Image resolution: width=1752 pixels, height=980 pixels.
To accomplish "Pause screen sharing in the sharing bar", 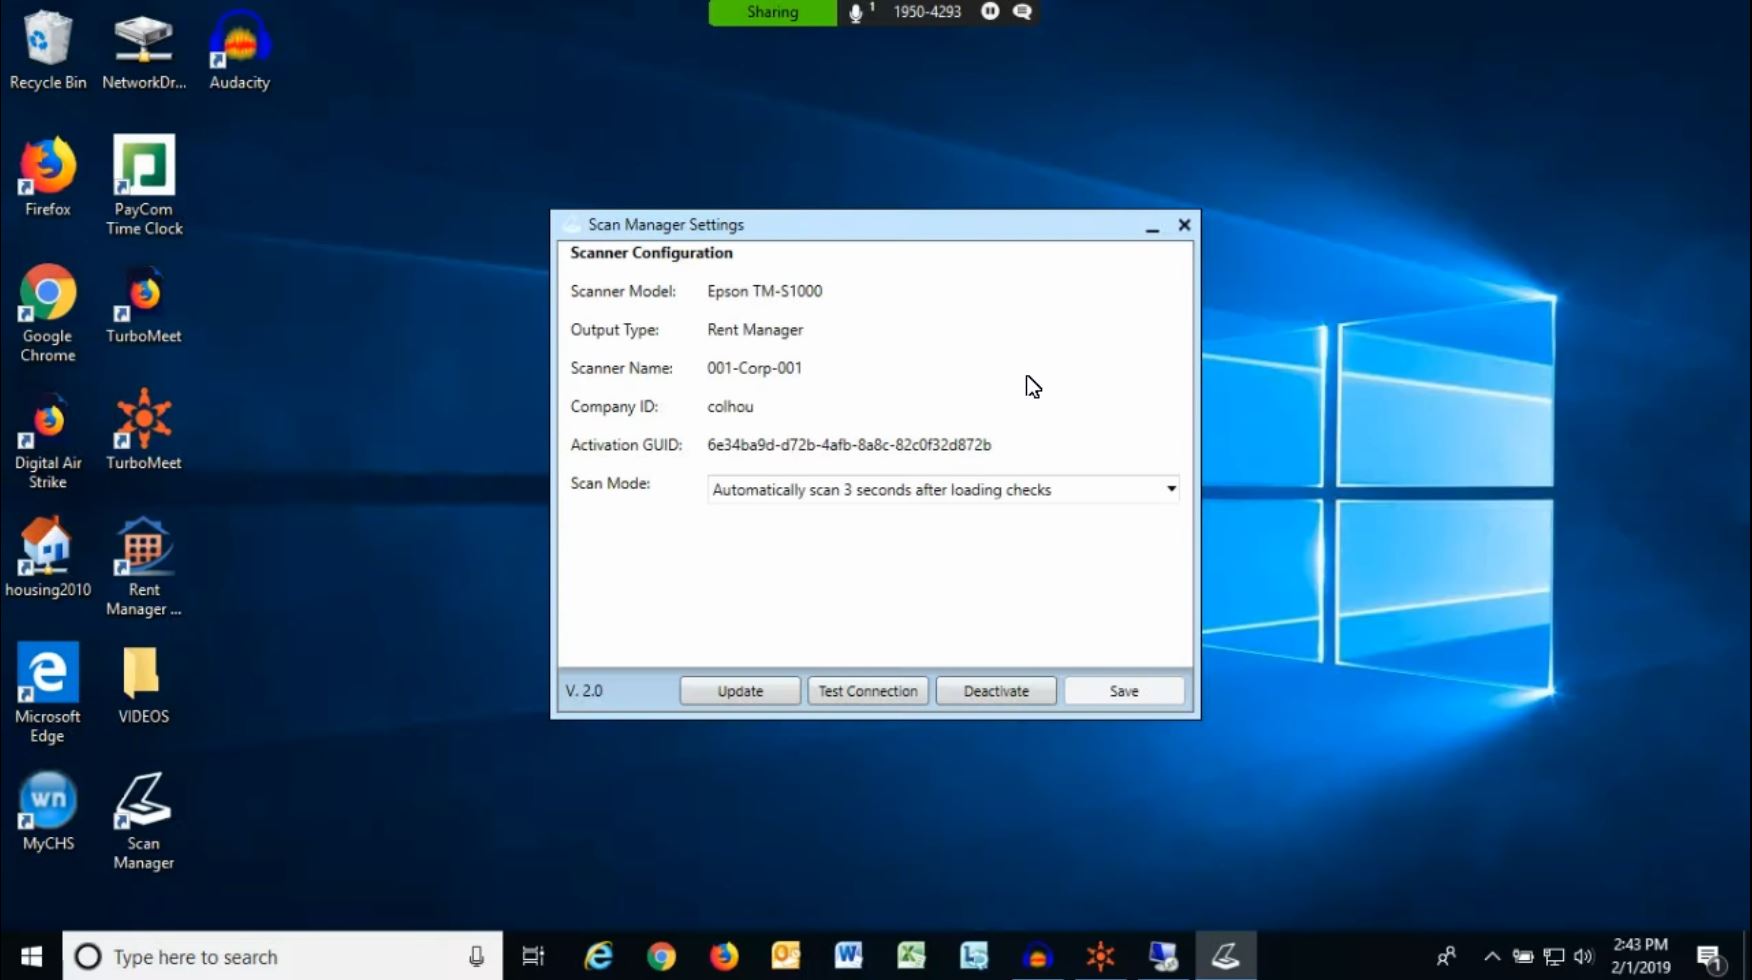I will (990, 11).
